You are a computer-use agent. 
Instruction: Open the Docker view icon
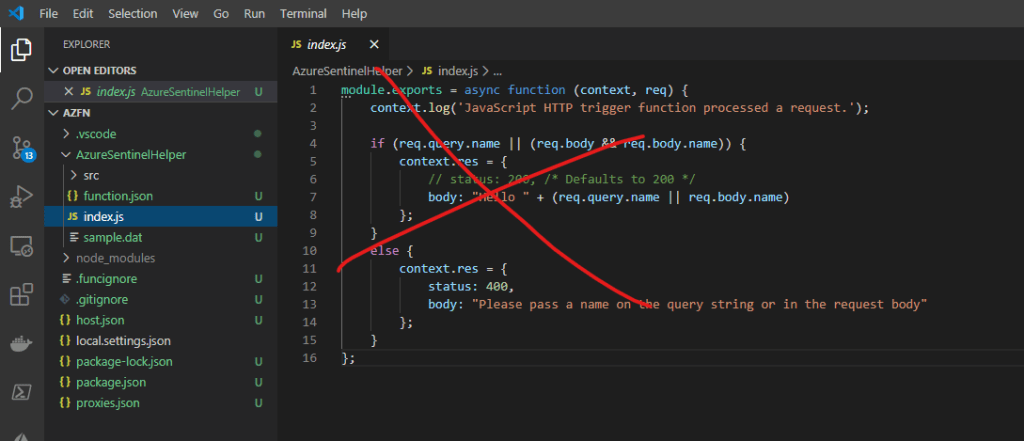coord(21,343)
